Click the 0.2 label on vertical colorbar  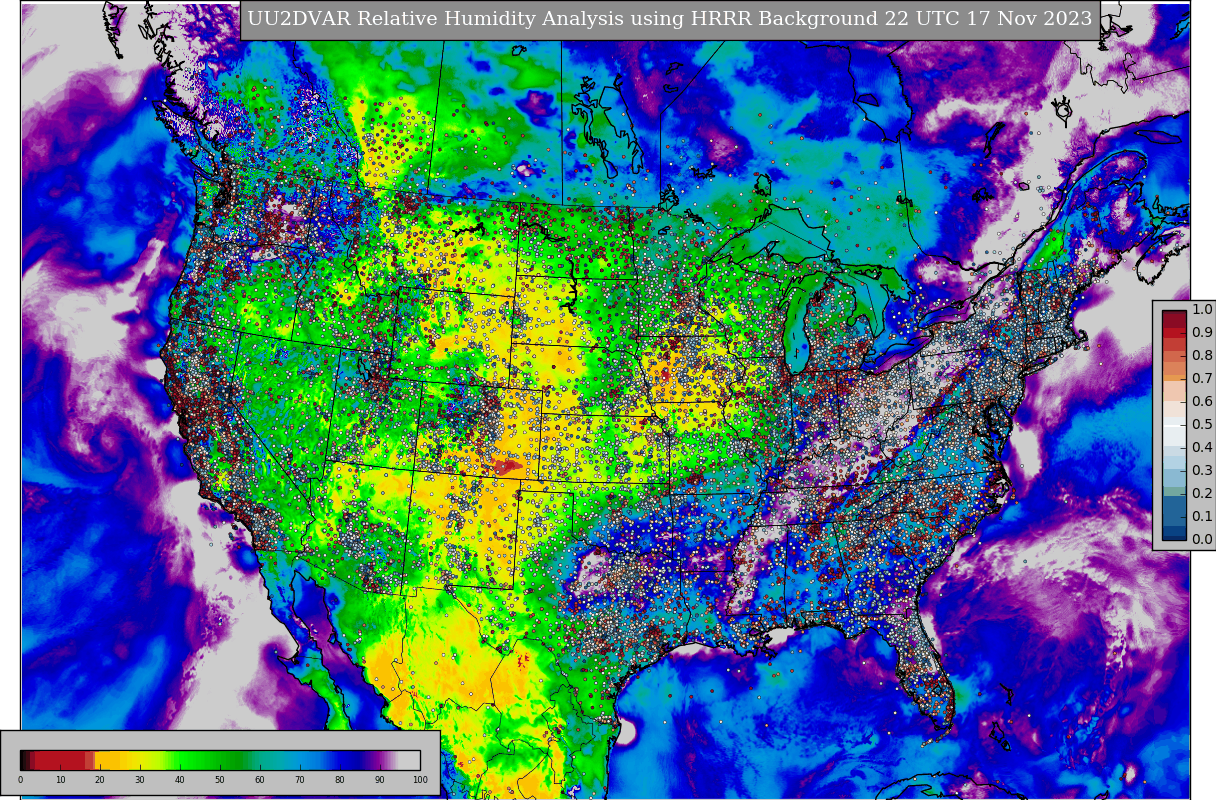click(1202, 494)
